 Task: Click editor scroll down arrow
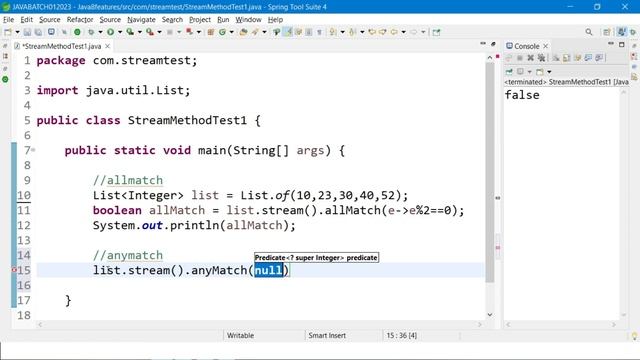click(x=490, y=315)
